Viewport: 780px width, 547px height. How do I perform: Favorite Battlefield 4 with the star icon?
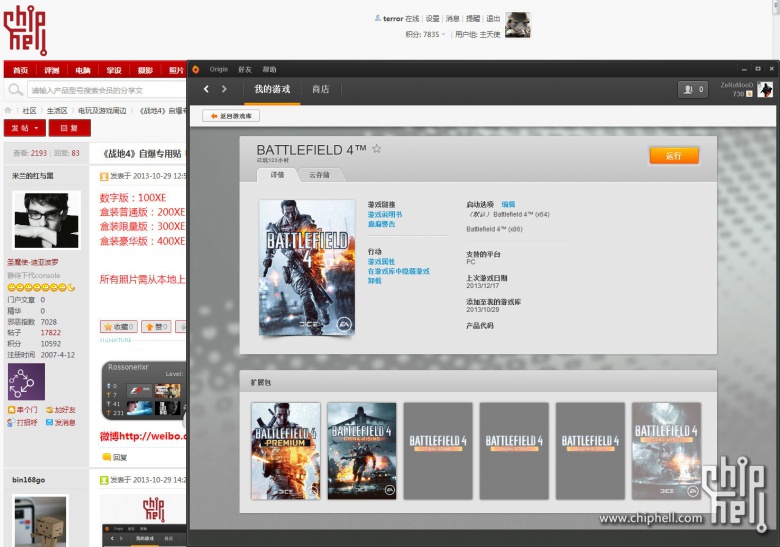[377, 149]
